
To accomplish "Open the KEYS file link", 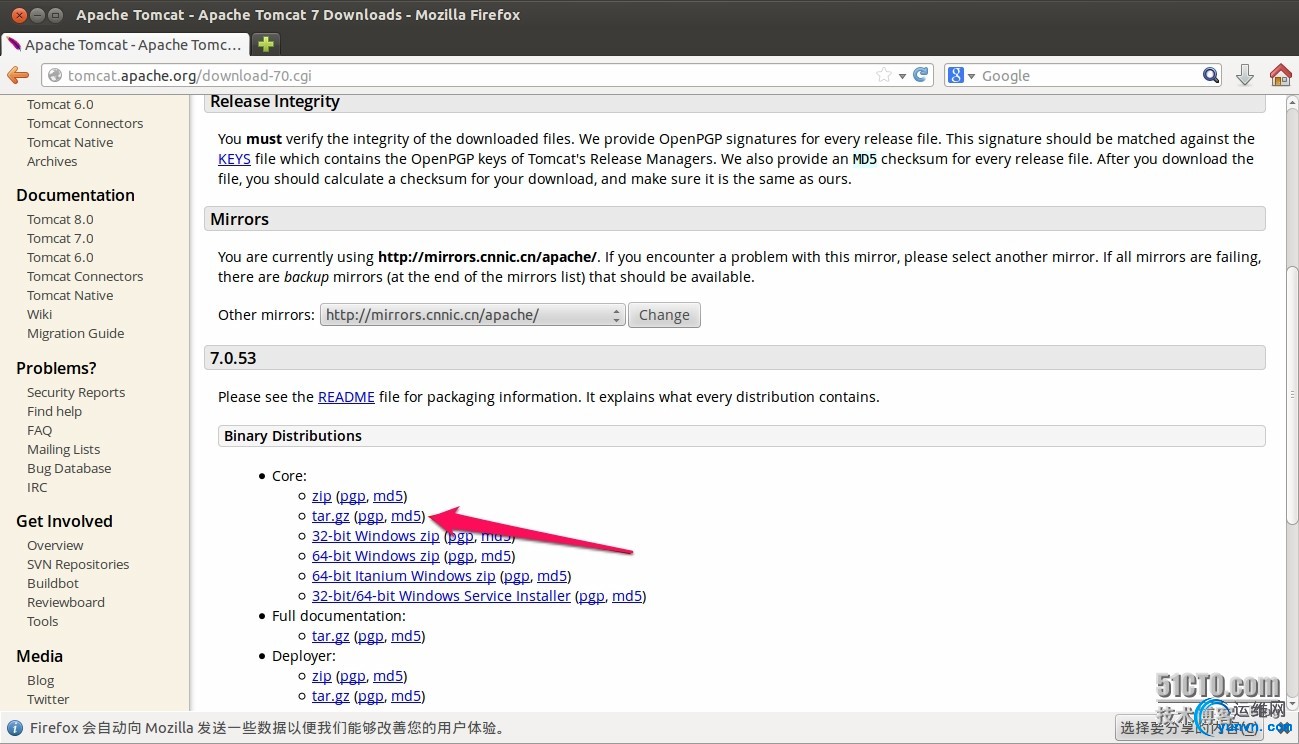I will click(234, 159).
